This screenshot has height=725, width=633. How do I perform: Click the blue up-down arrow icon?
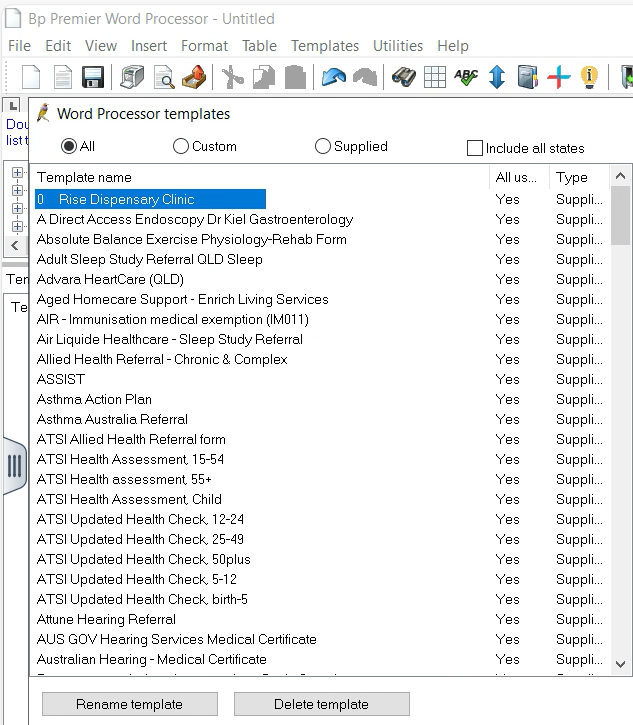[x=497, y=77]
